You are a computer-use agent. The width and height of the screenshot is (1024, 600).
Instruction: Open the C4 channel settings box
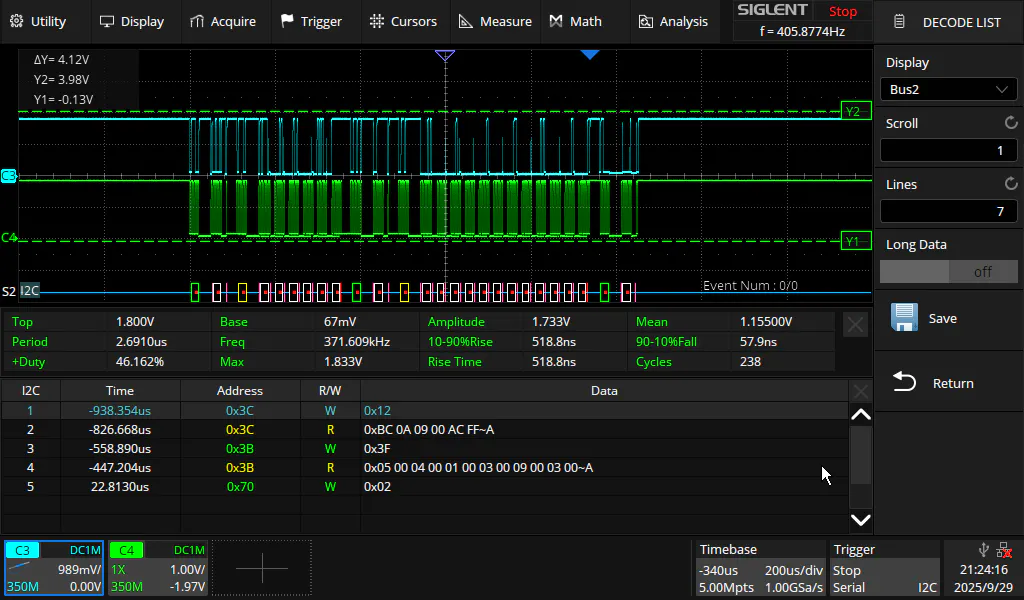(x=156, y=568)
